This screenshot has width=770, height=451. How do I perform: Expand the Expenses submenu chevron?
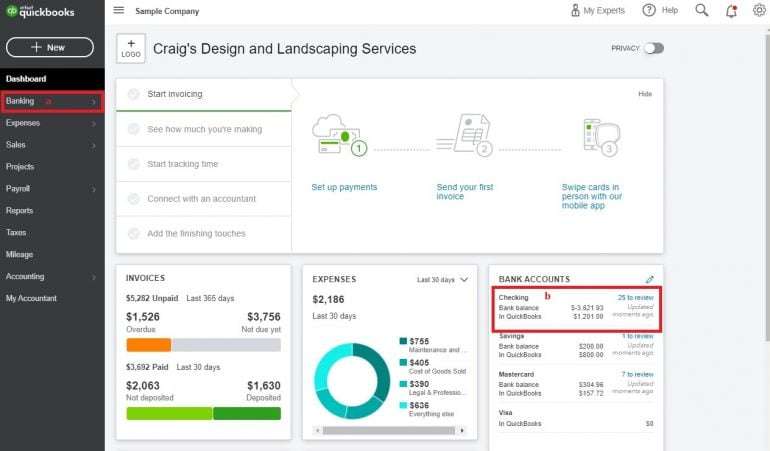coord(93,123)
